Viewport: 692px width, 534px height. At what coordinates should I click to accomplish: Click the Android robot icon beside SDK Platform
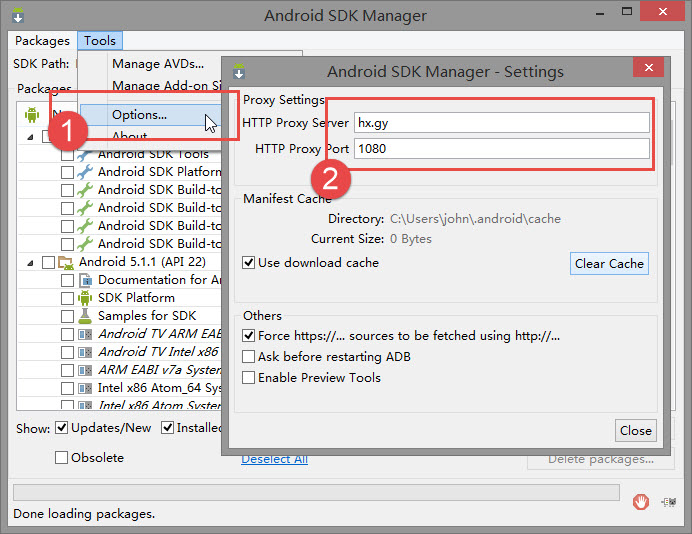[x=85, y=298]
